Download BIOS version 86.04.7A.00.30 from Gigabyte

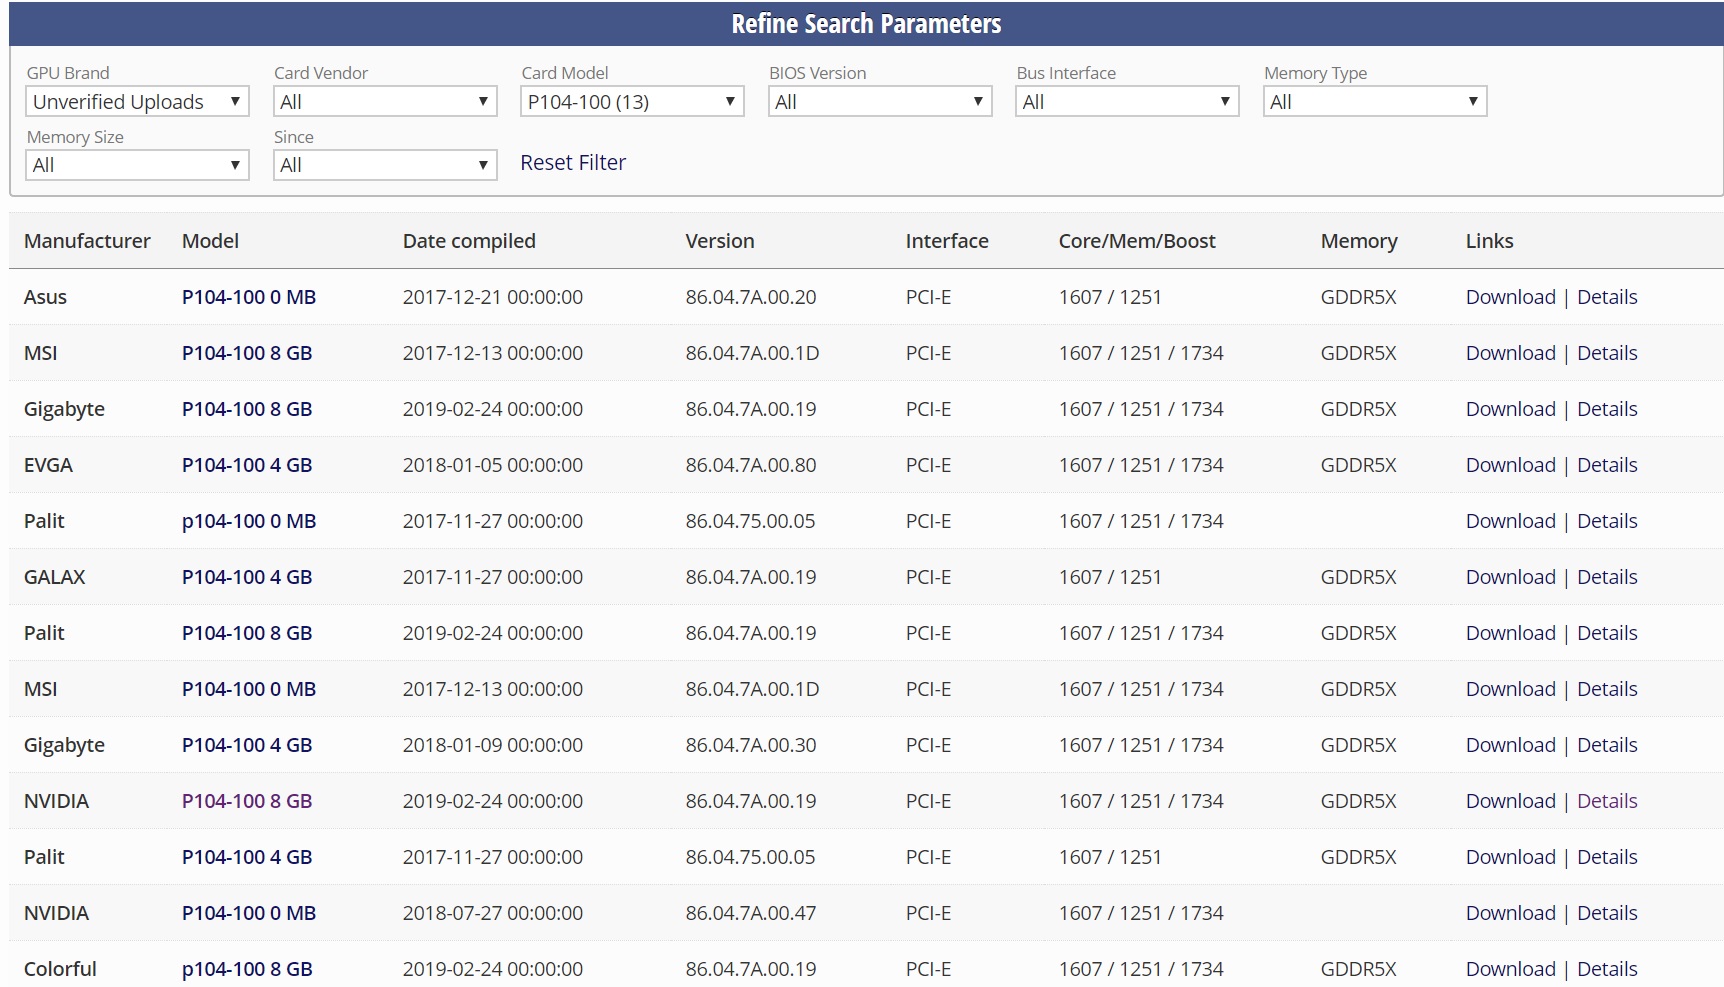(1510, 745)
